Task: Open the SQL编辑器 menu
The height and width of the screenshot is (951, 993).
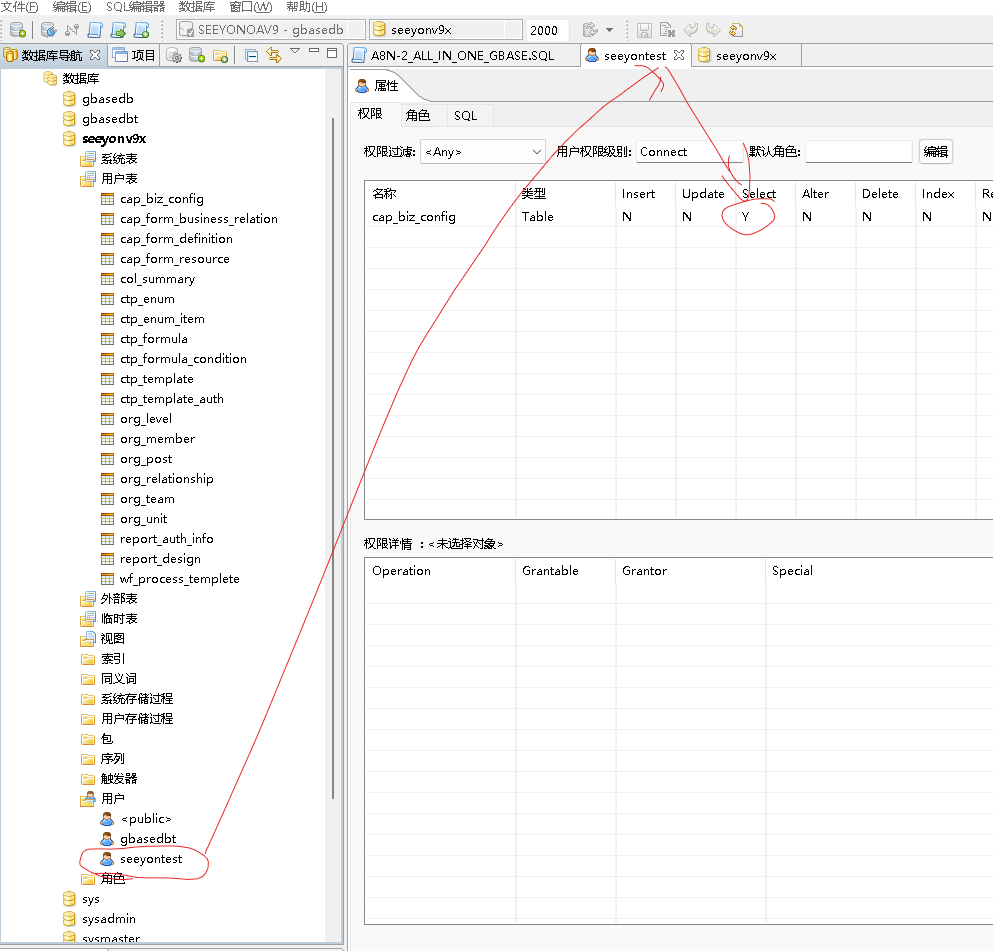Action: pyautogui.click(x=135, y=7)
